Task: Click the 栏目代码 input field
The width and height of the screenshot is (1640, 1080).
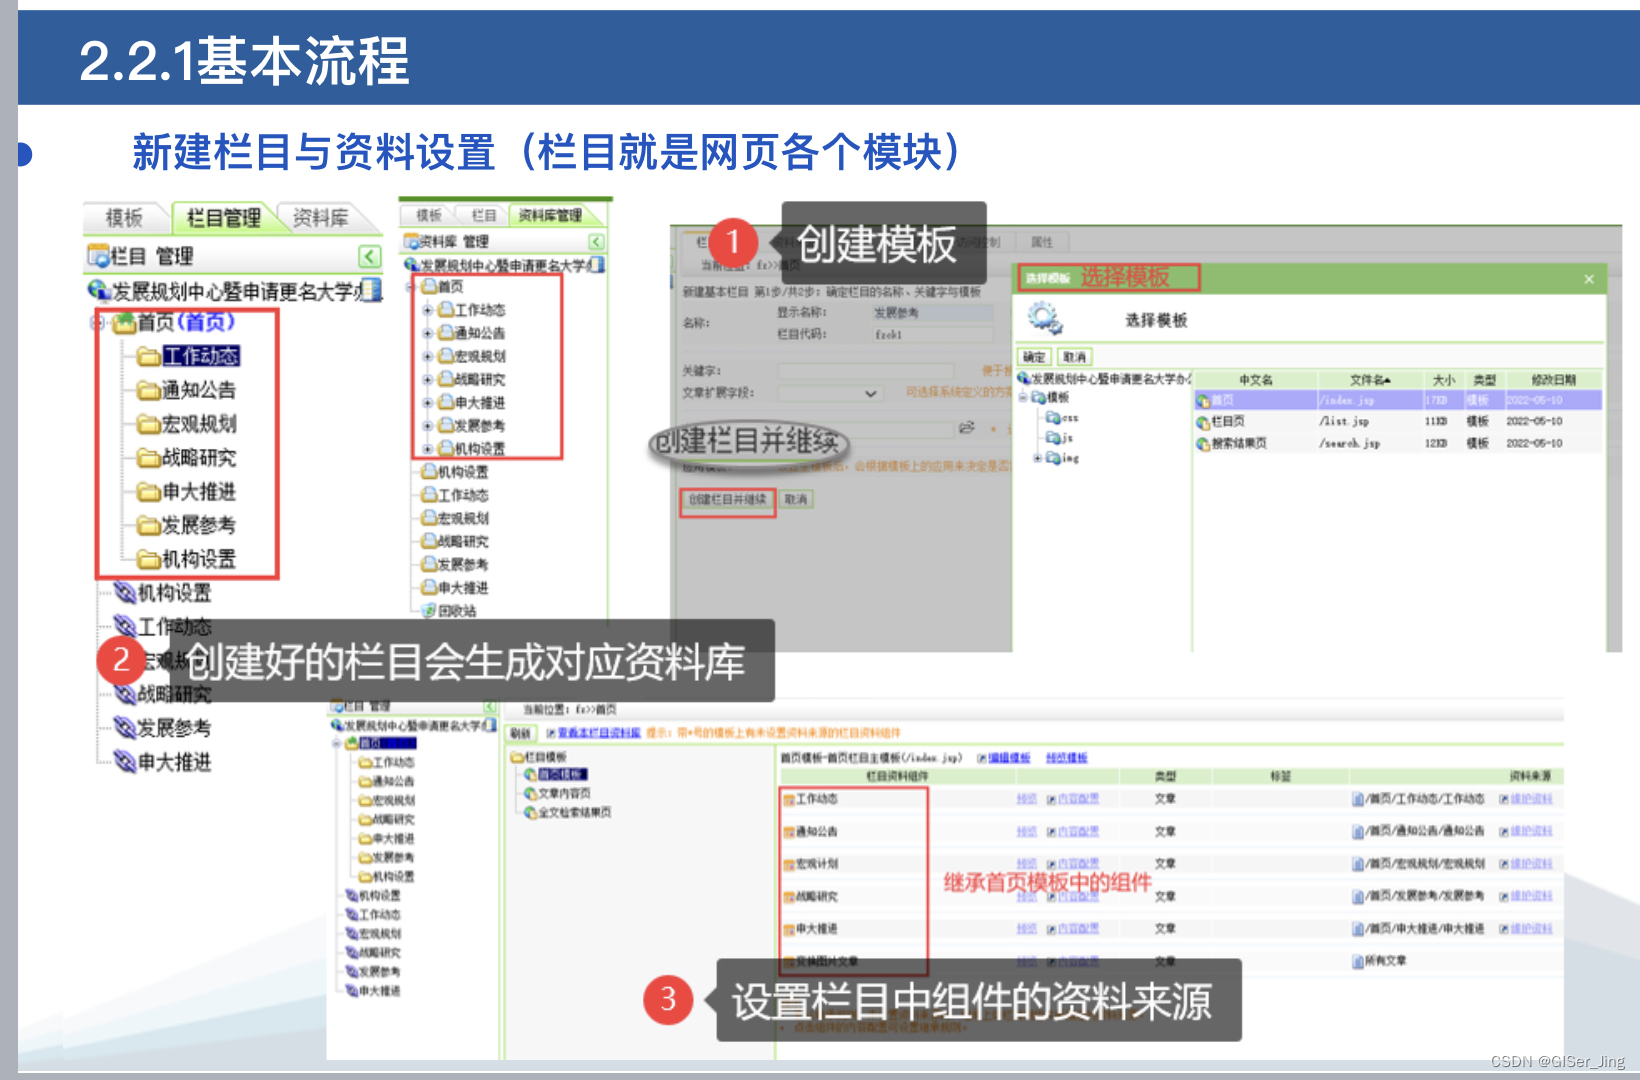Action: (933, 335)
